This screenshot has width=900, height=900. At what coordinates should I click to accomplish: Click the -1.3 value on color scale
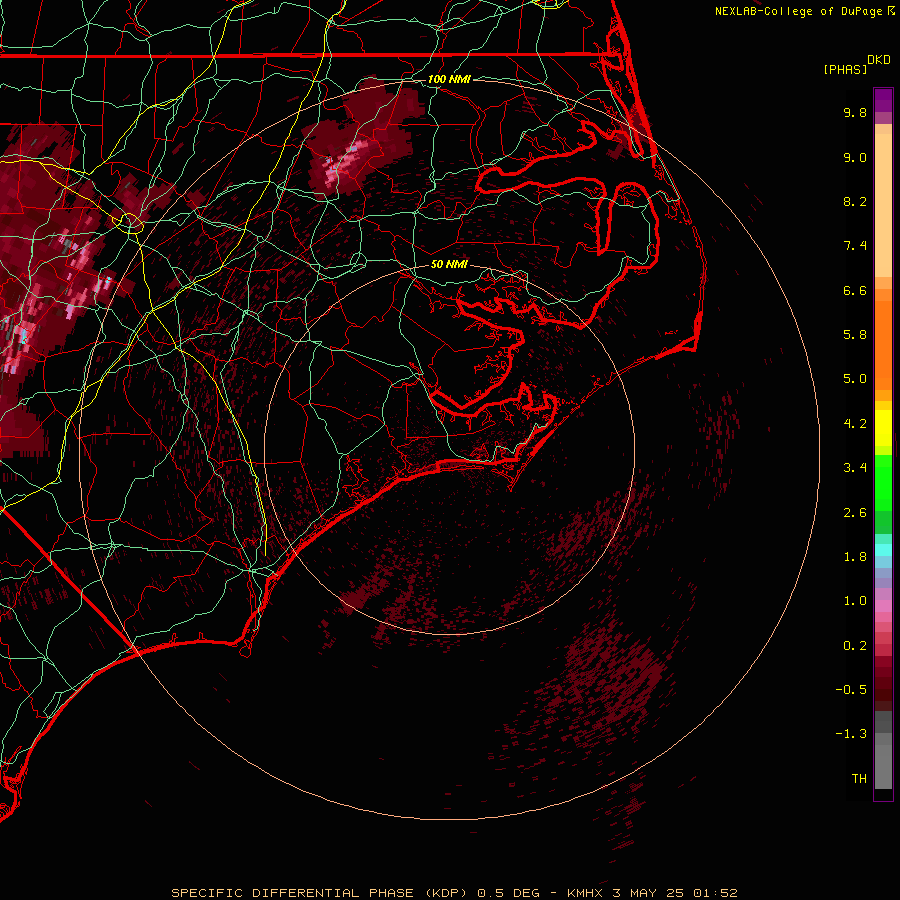click(851, 734)
